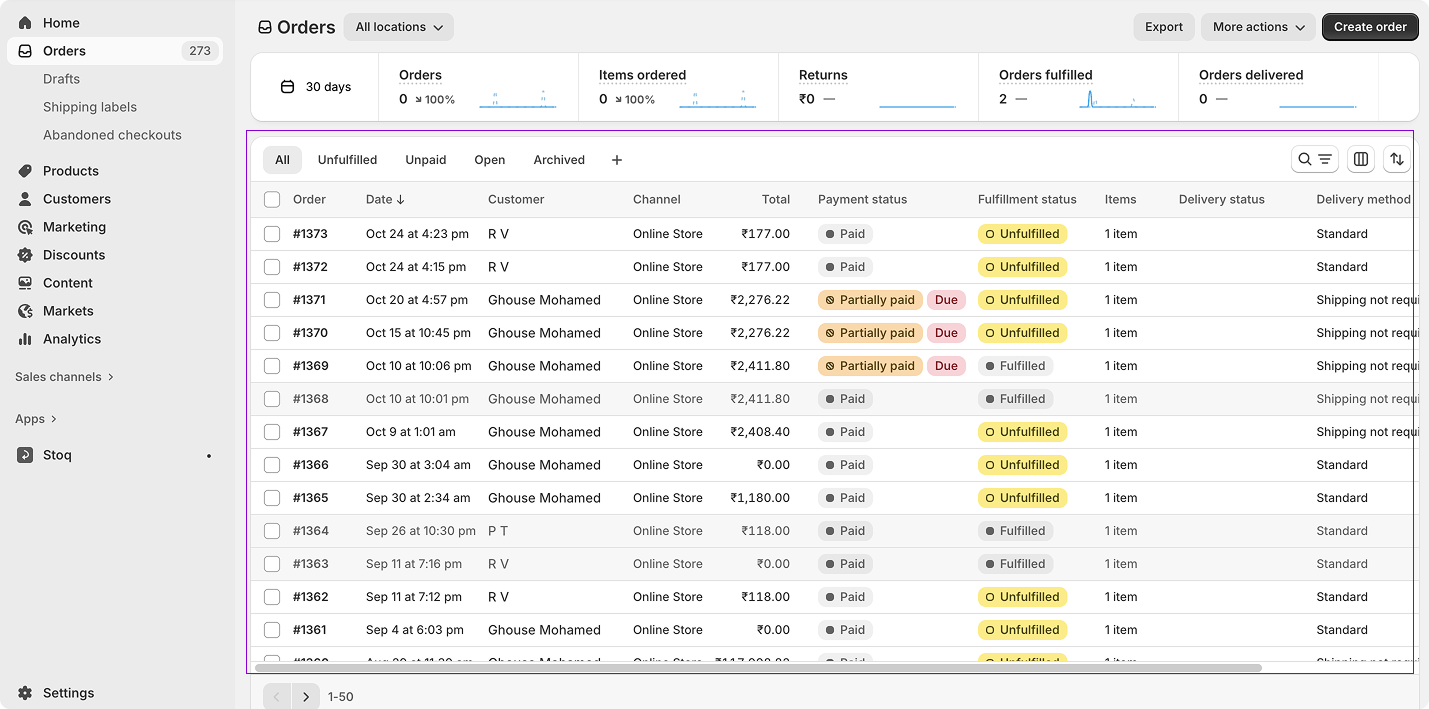This screenshot has width=1429, height=709.
Task: Open Settings at the bottom left
Action: [x=68, y=693]
